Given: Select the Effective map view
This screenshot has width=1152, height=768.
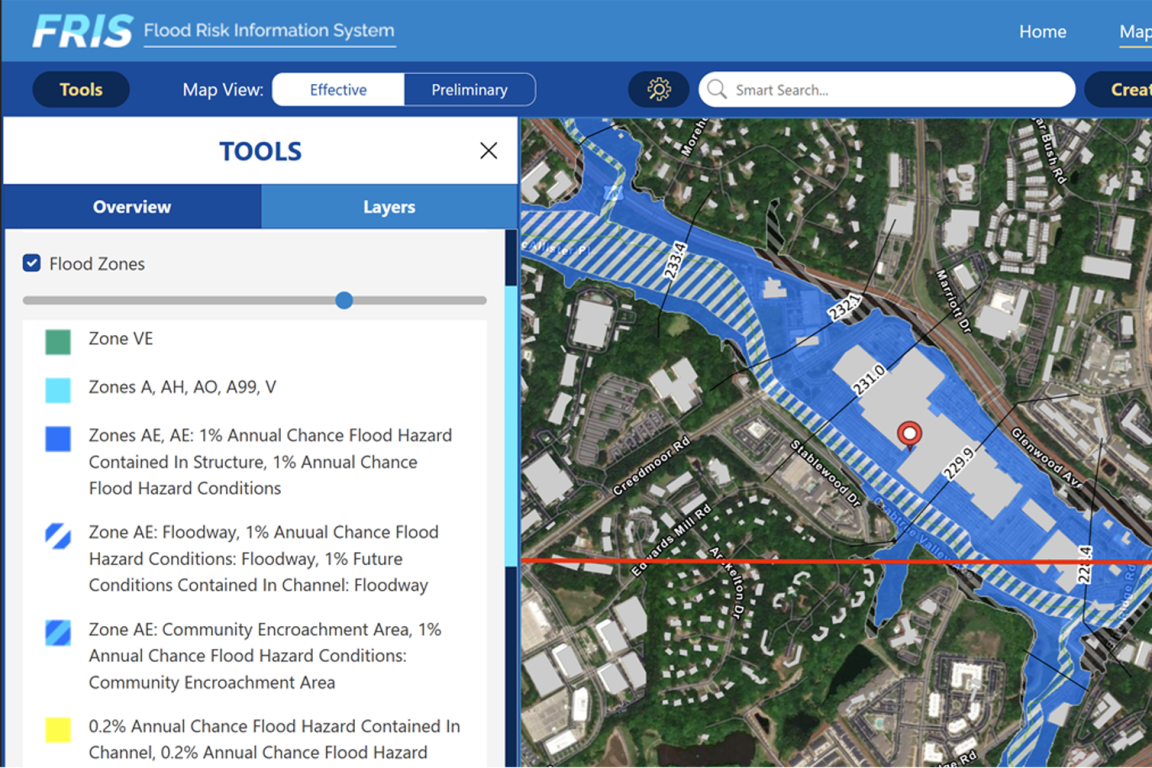Looking at the screenshot, I should [338, 90].
